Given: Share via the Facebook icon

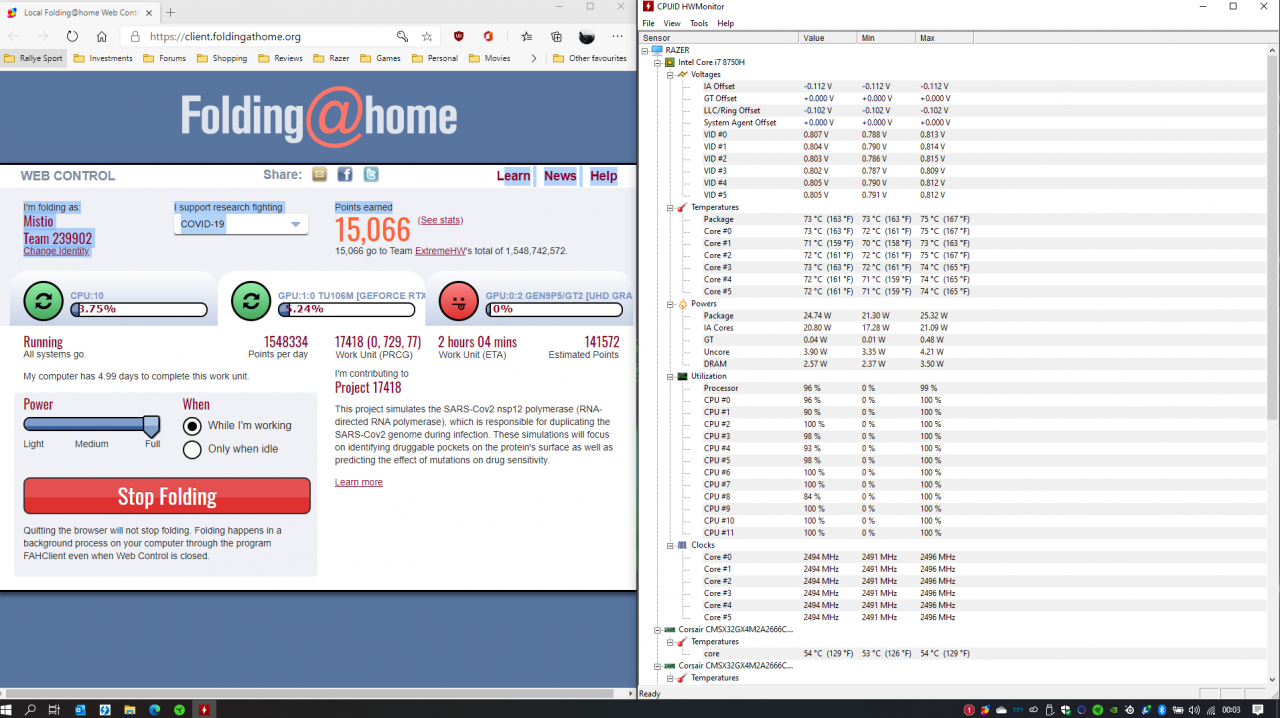Looking at the screenshot, I should click(344, 175).
